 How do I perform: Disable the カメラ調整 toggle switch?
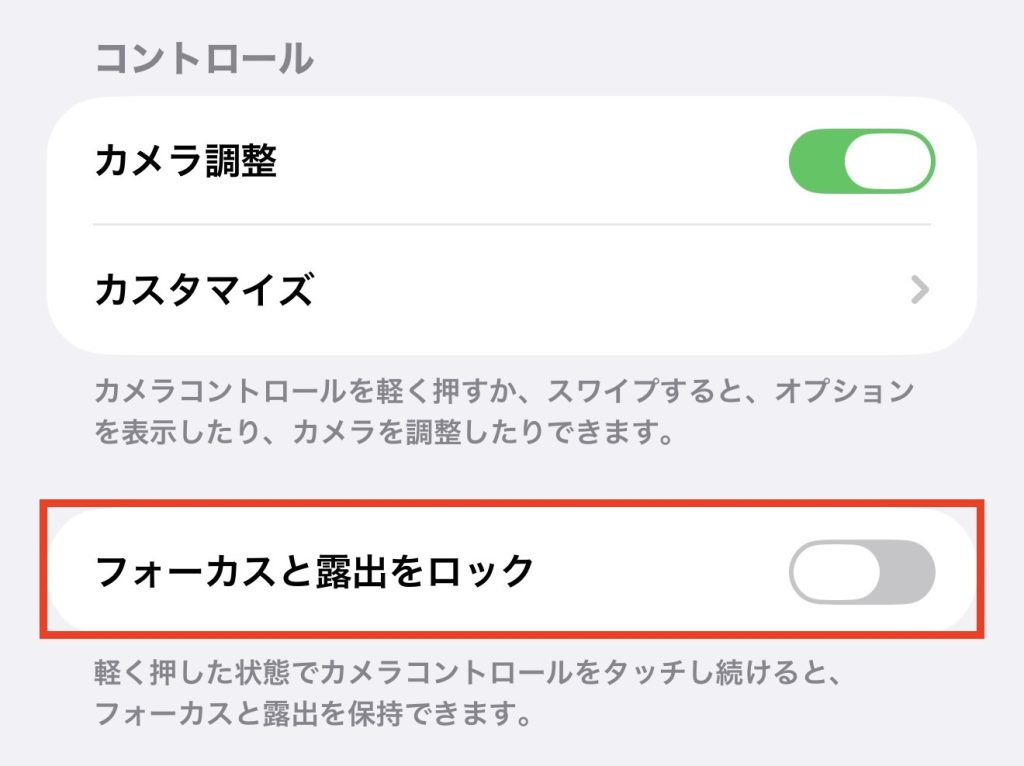click(861, 161)
